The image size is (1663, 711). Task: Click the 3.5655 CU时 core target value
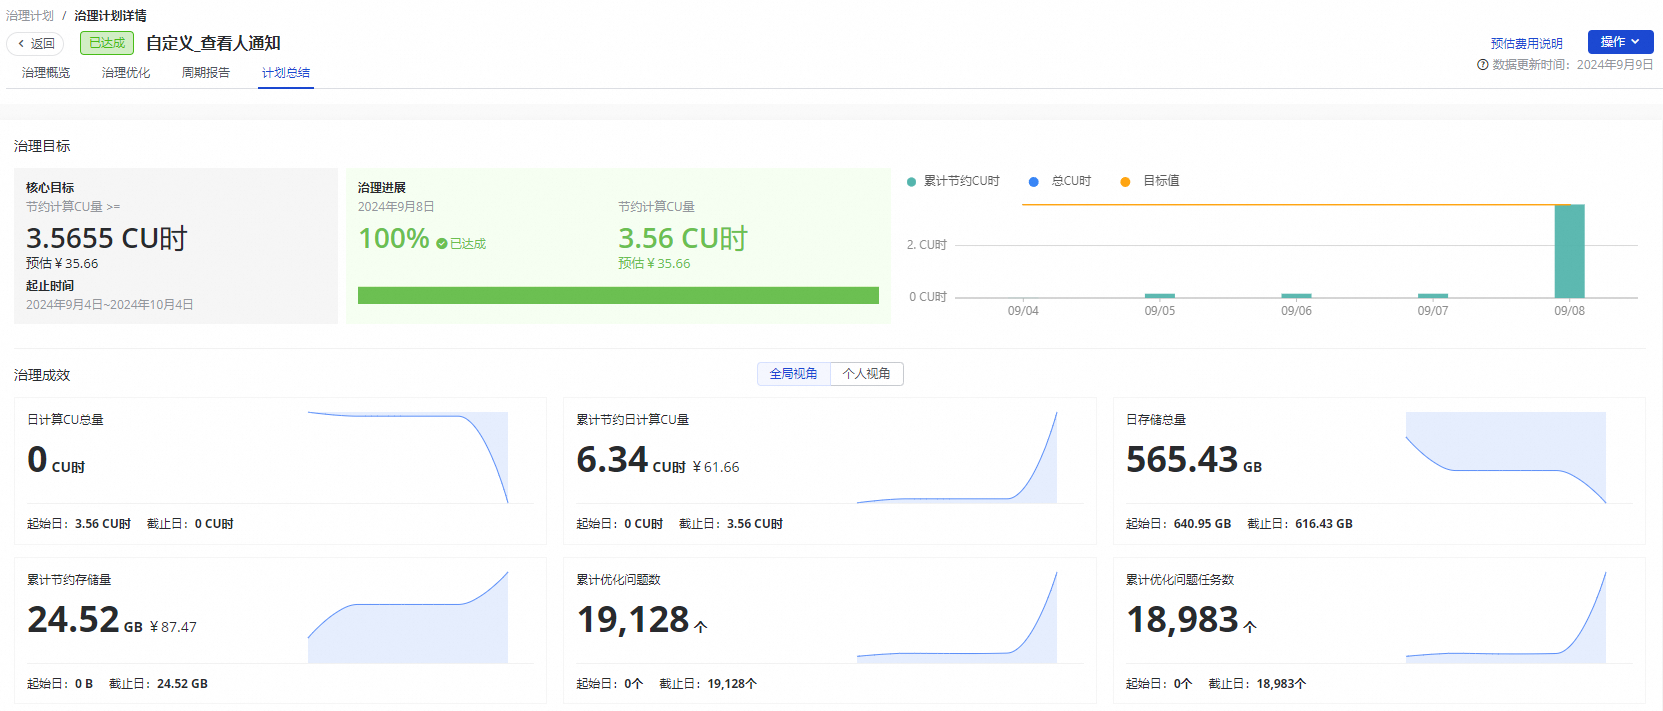(107, 239)
